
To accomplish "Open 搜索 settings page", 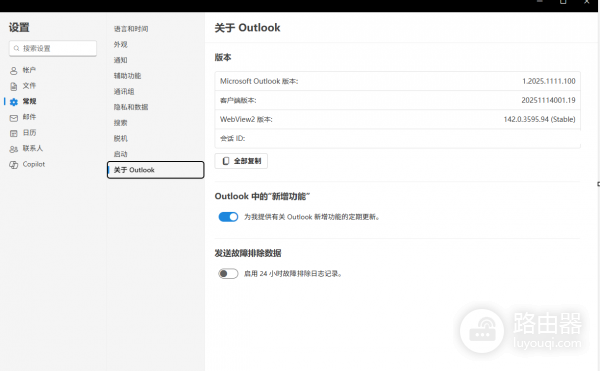I will click(121, 123).
